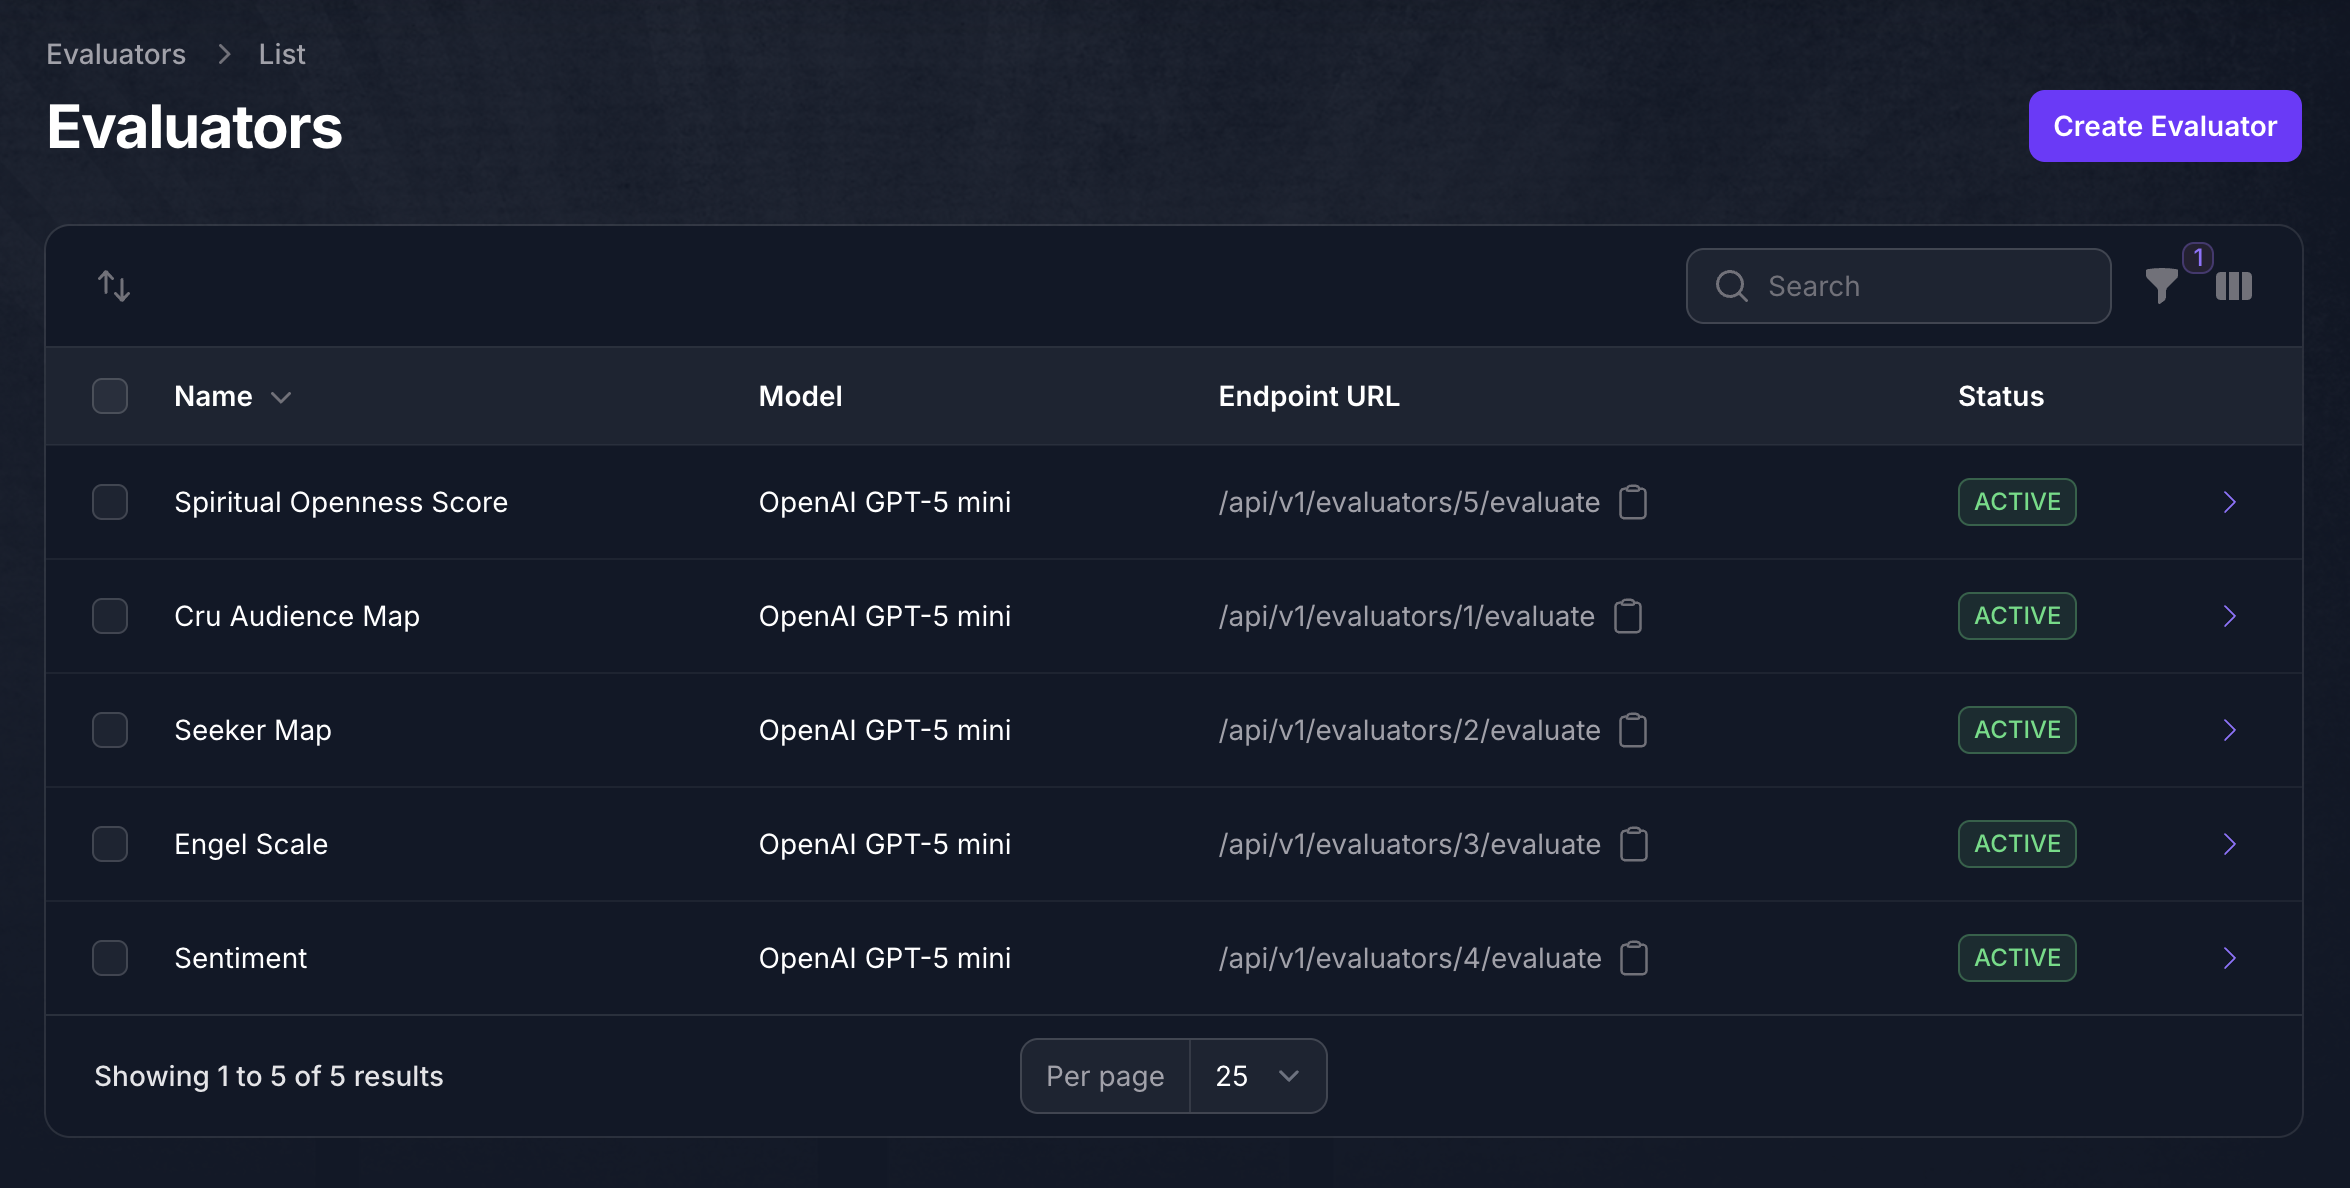Tick the Sentiment row checkbox
Screen dimensions: 2350x1188
[110, 958]
